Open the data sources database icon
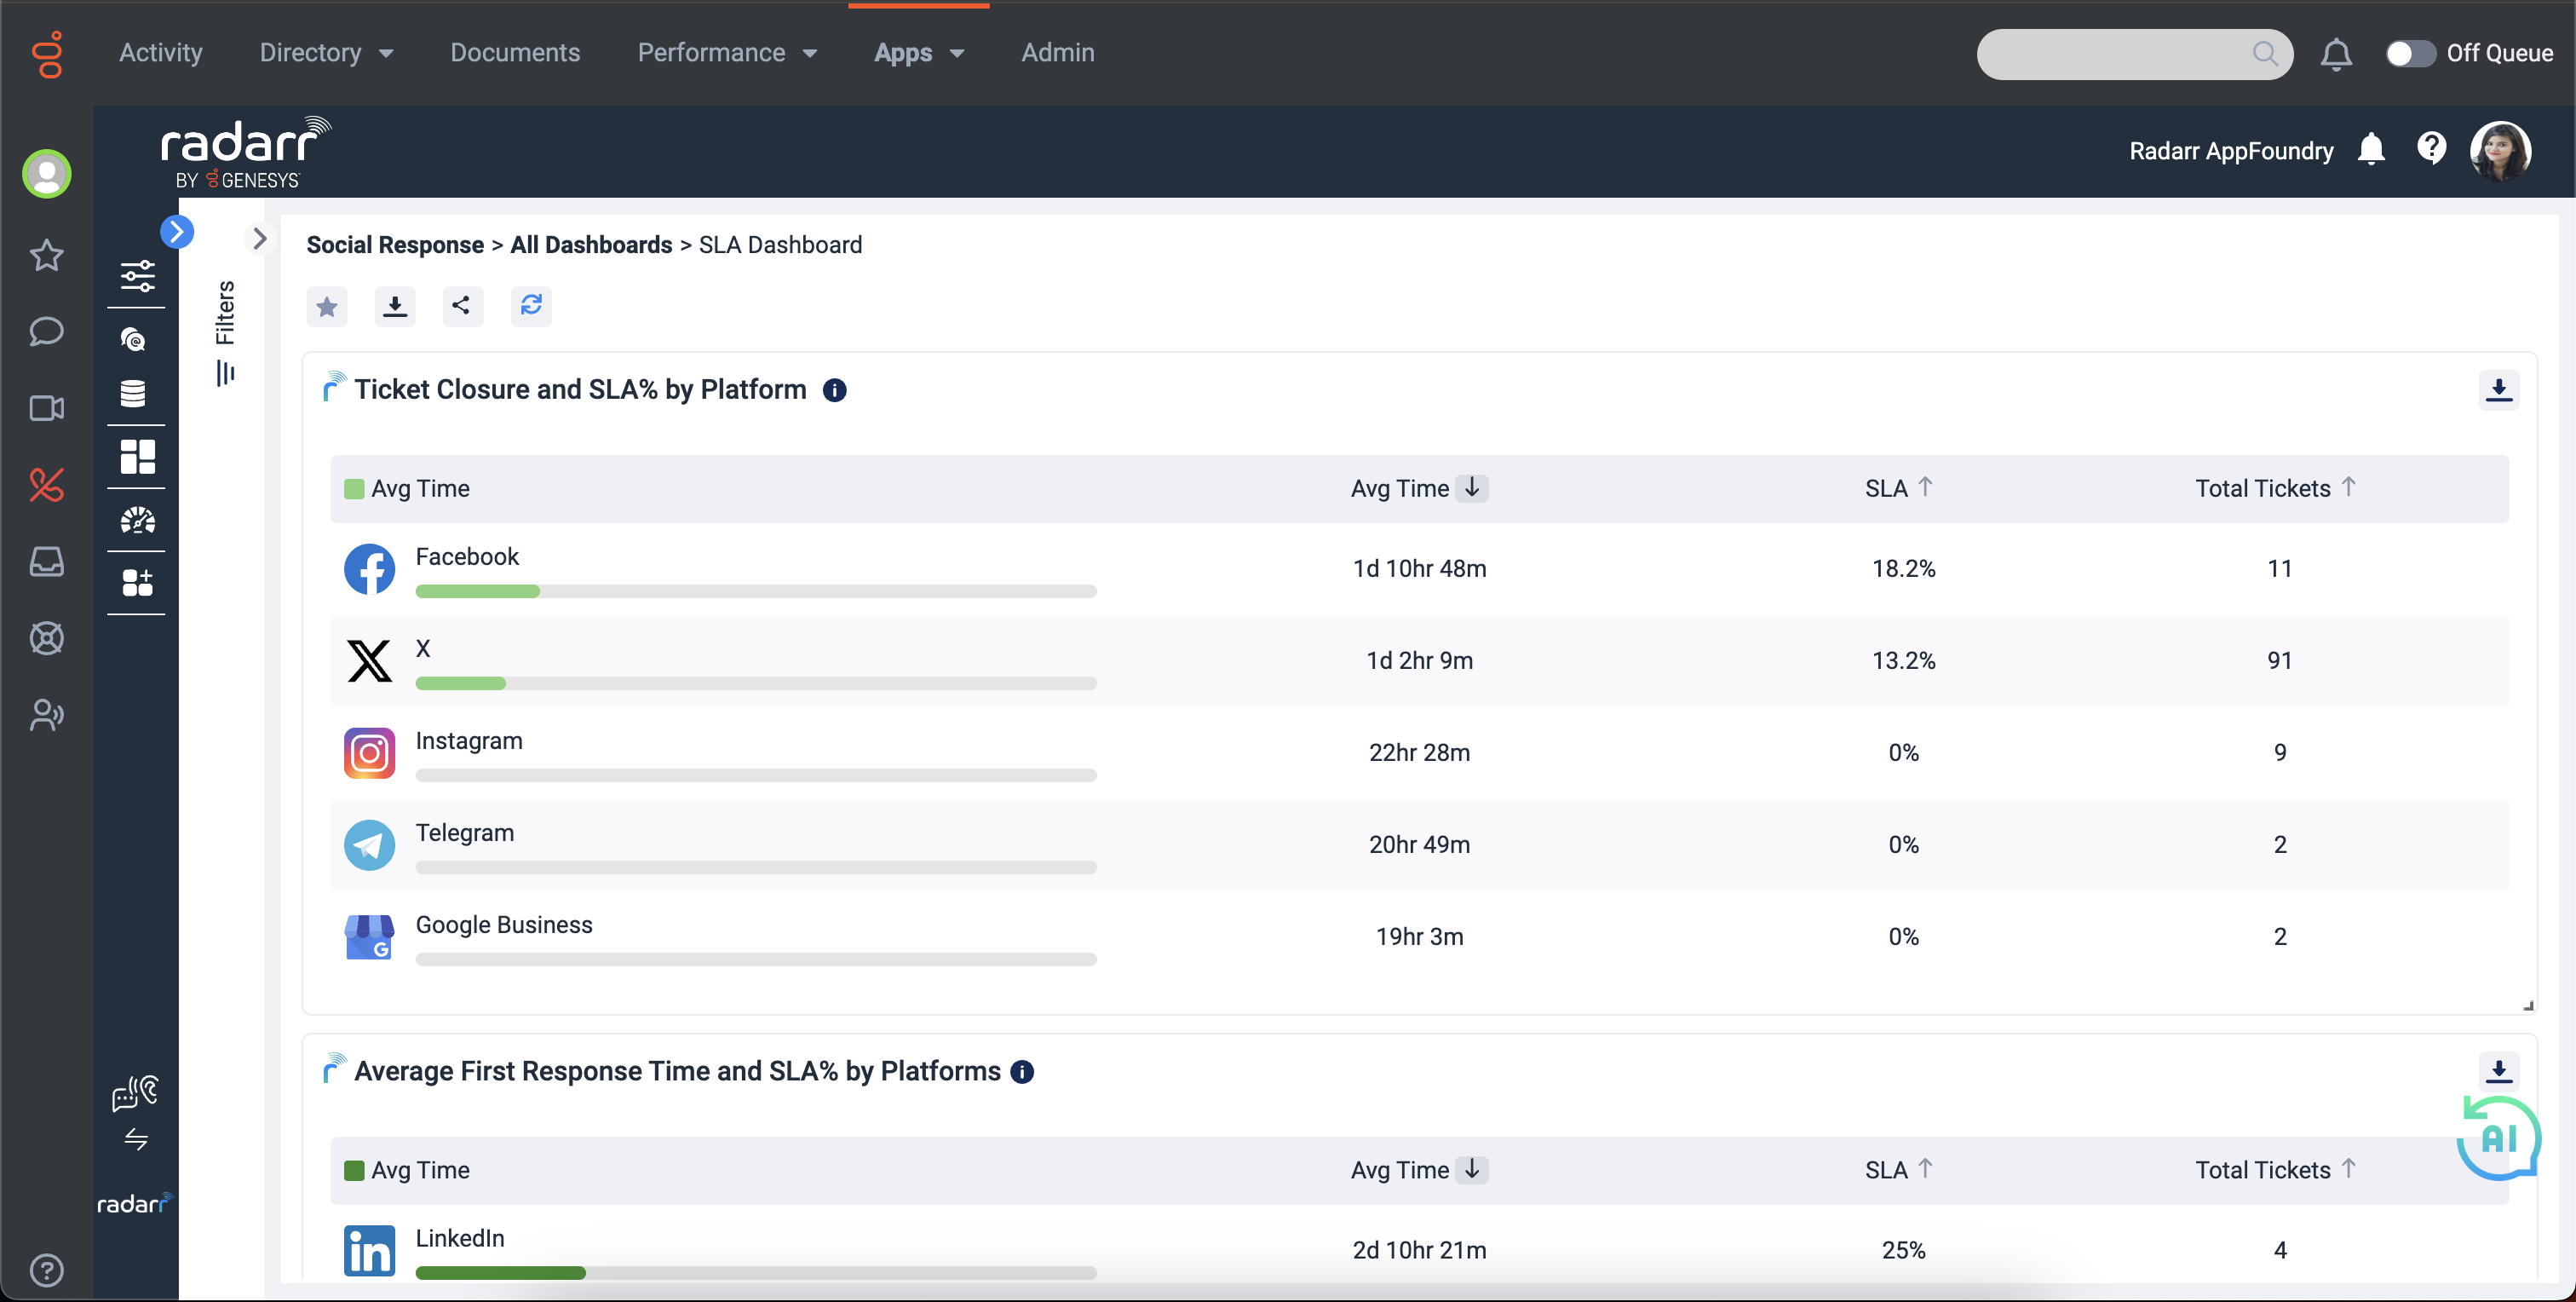The width and height of the screenshot is (2576, 1302). point(133,393)
